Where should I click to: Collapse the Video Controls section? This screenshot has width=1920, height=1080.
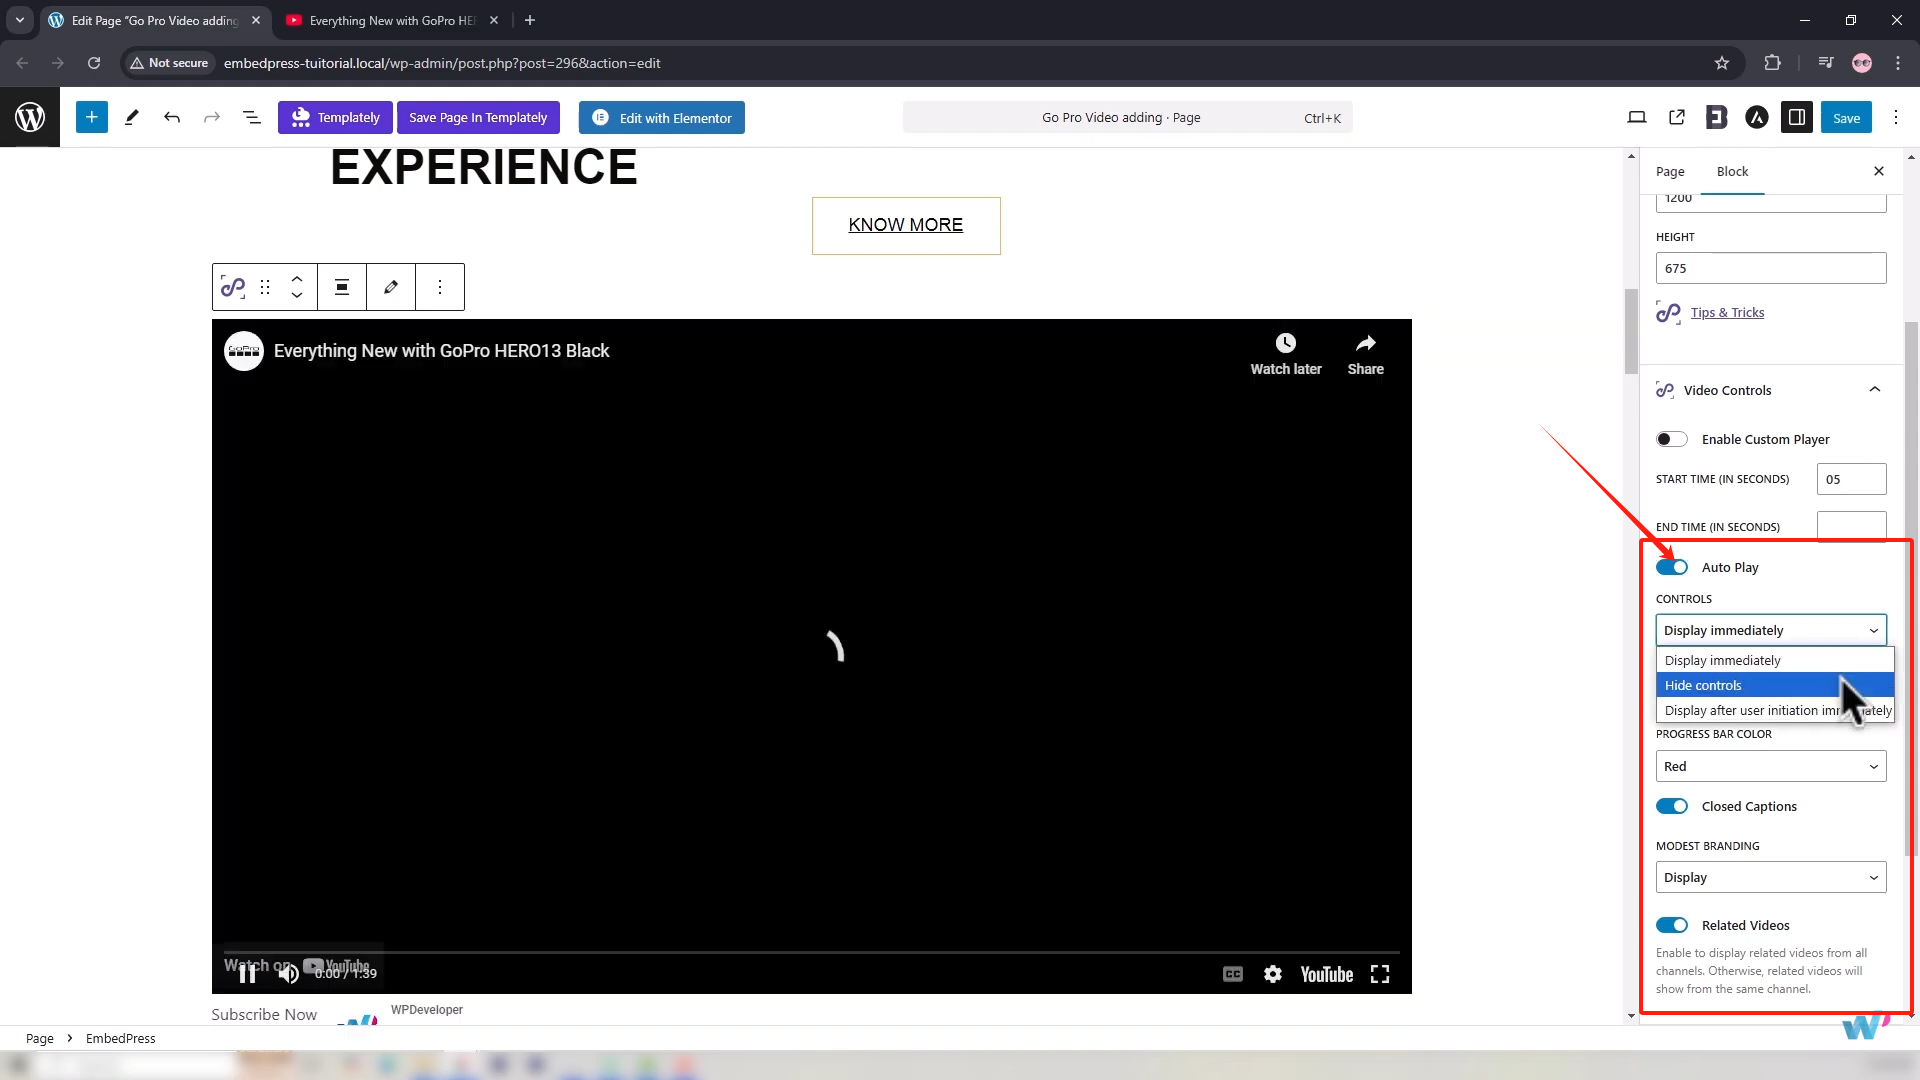1874,390
